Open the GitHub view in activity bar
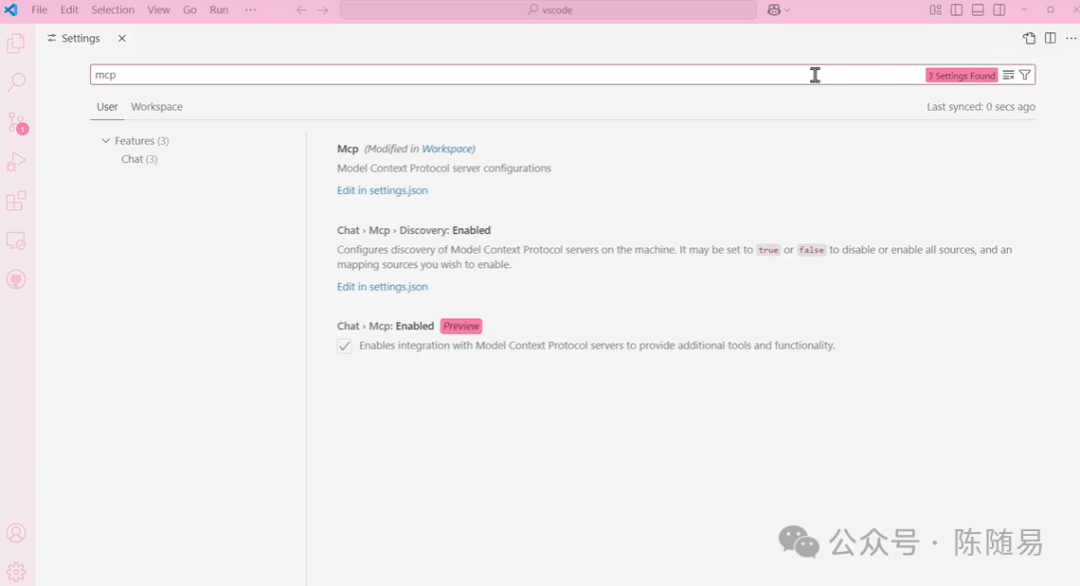 click(x=16, y=280)
